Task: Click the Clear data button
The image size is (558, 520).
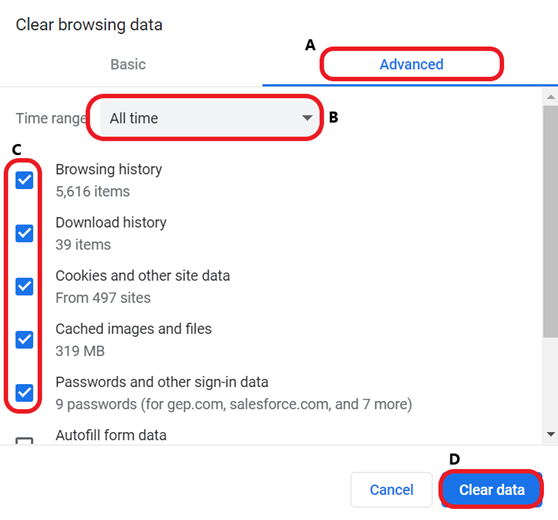Action: (x=492, y=489)
